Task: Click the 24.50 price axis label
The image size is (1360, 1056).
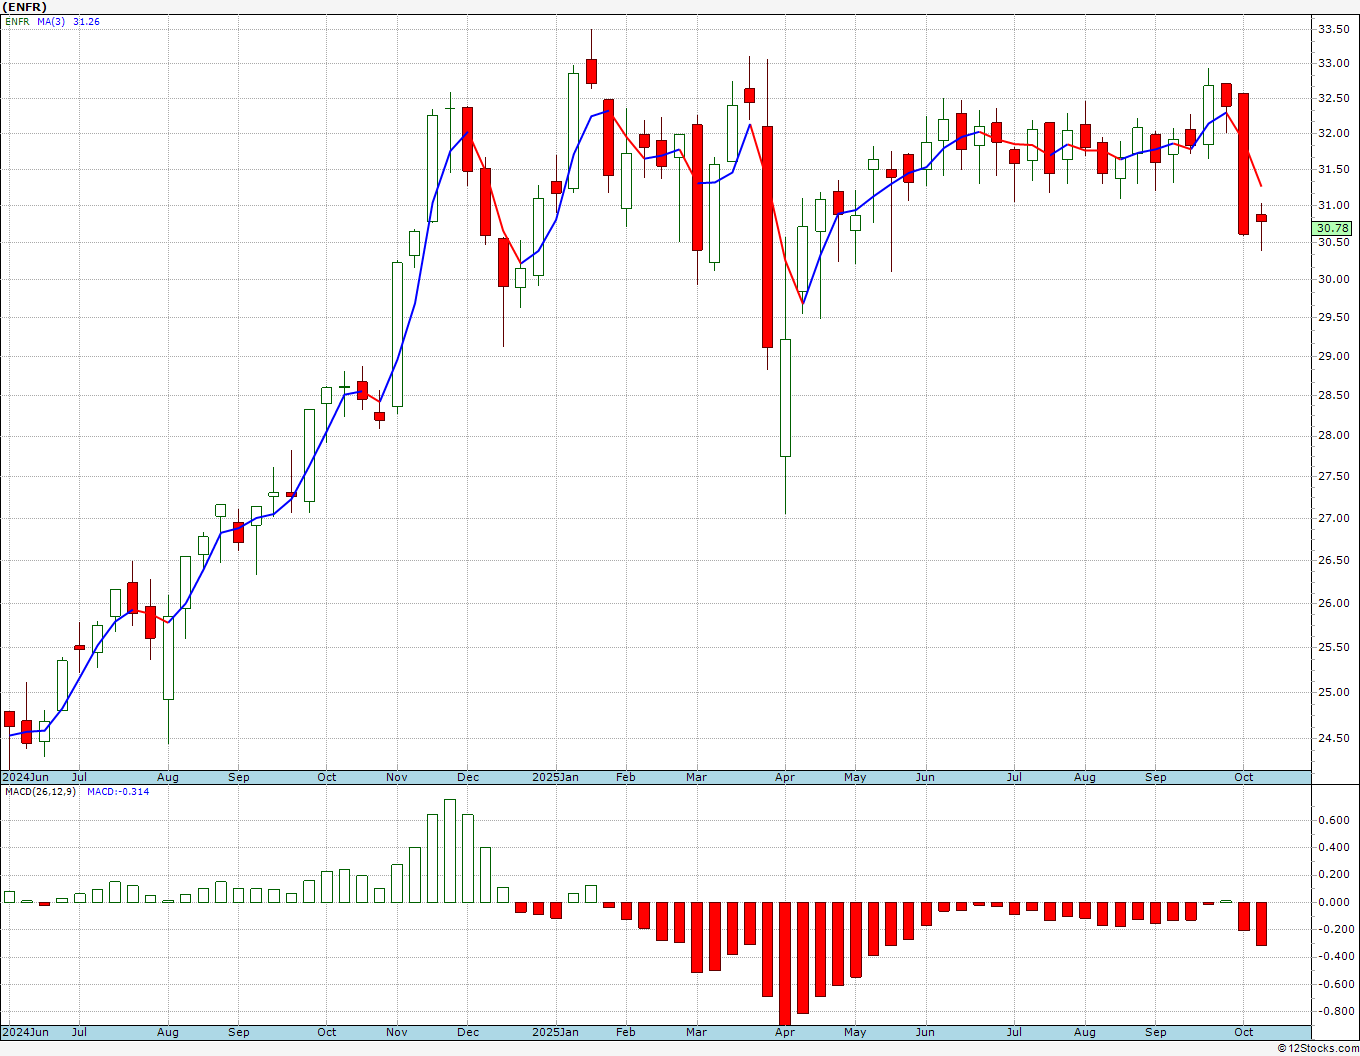Action: click(1333, 738)
